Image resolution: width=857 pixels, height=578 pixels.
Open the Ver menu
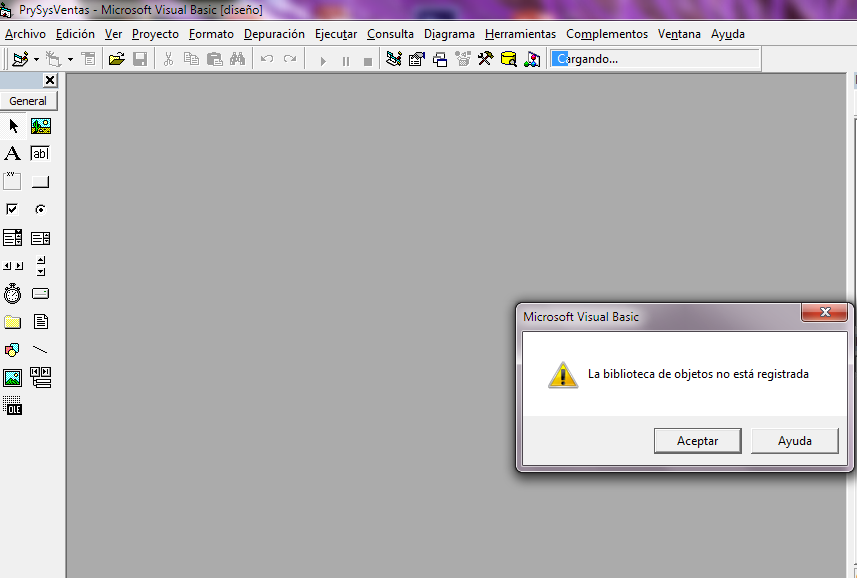[113, 34]
